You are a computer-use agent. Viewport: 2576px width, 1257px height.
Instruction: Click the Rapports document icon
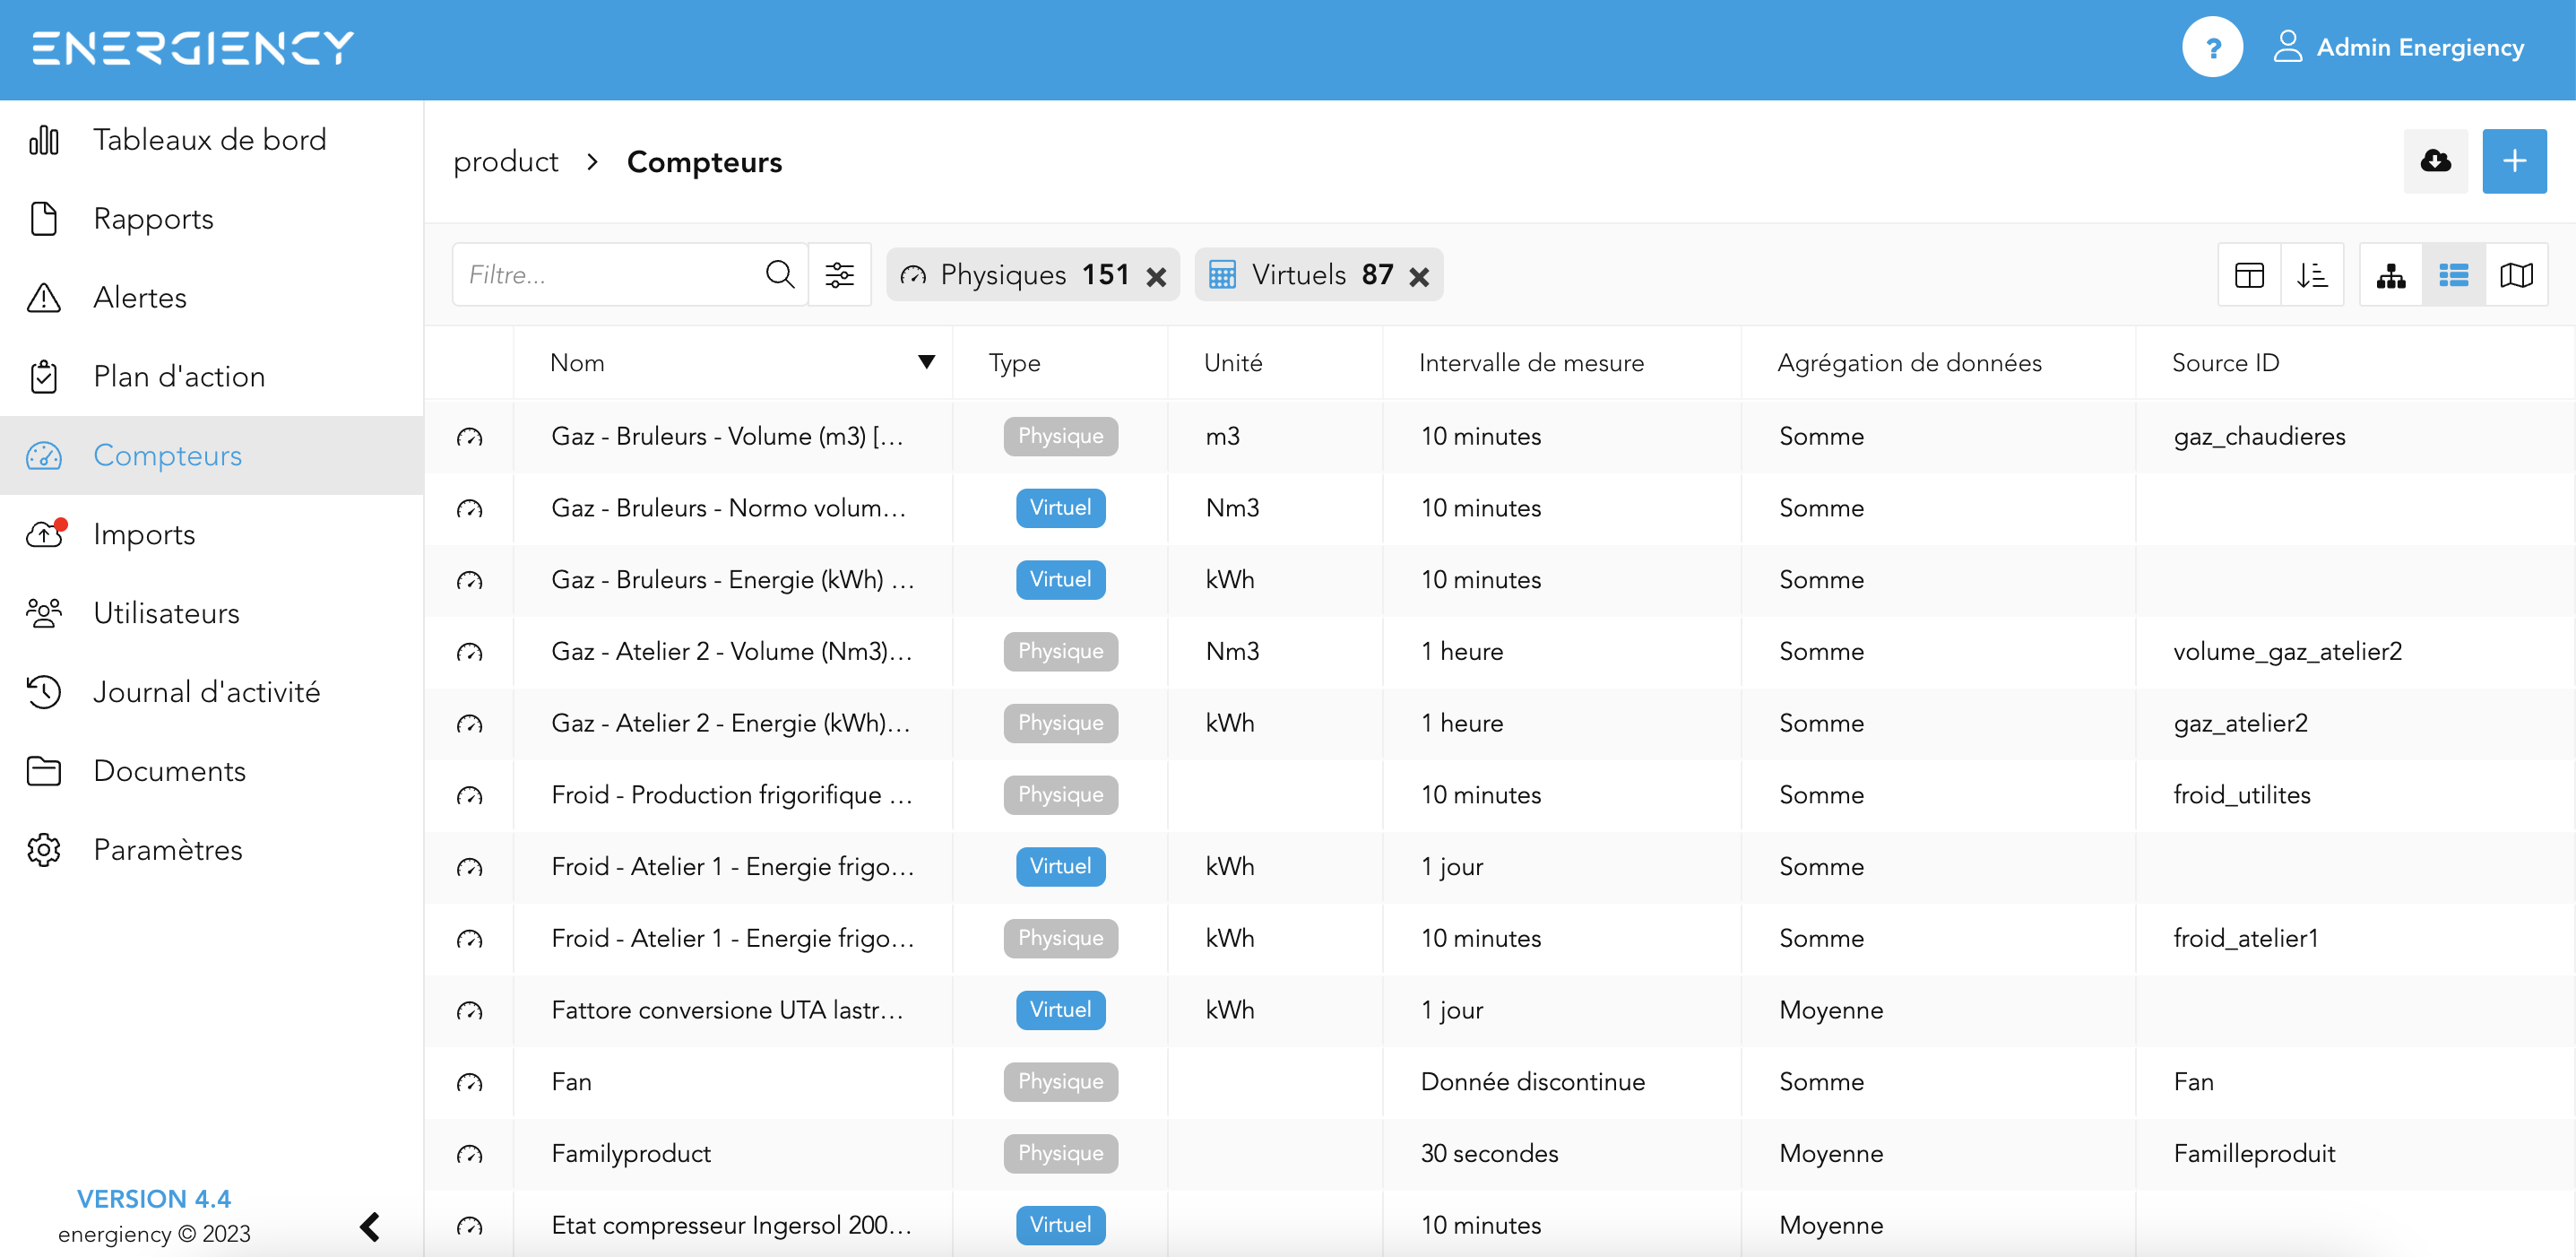pyautogui.click(x=44, y=219)
